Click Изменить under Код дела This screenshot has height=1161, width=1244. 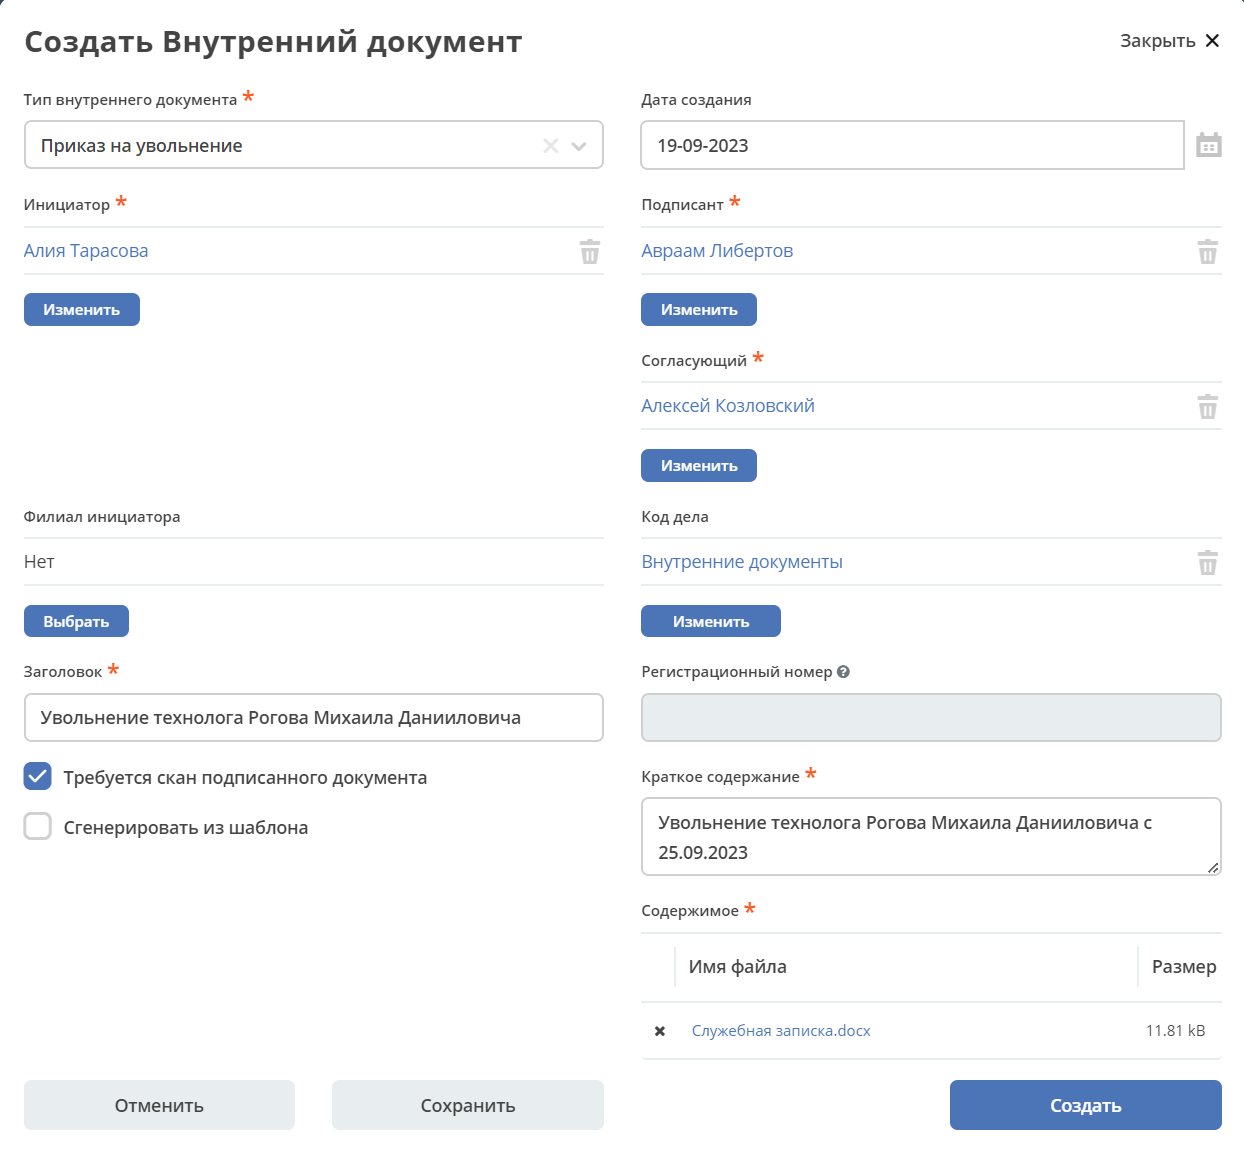tap(711, 621)
